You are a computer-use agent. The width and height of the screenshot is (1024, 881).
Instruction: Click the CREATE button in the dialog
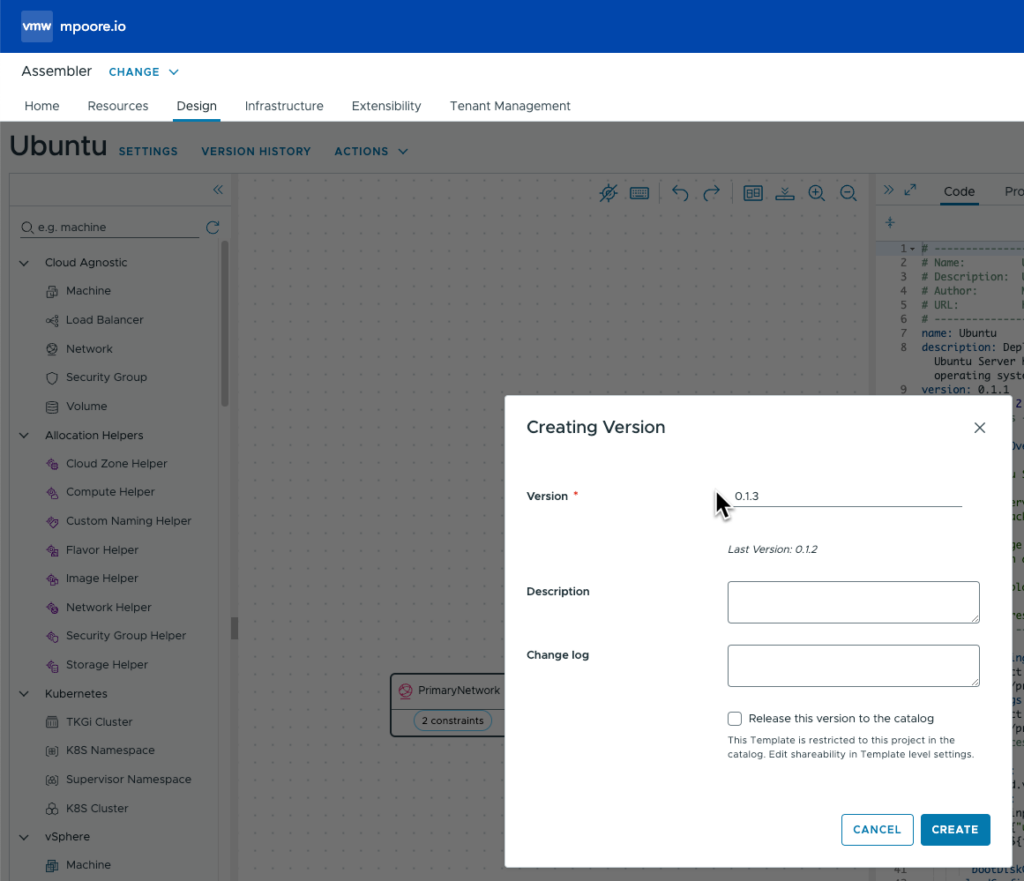coord(955,829)
